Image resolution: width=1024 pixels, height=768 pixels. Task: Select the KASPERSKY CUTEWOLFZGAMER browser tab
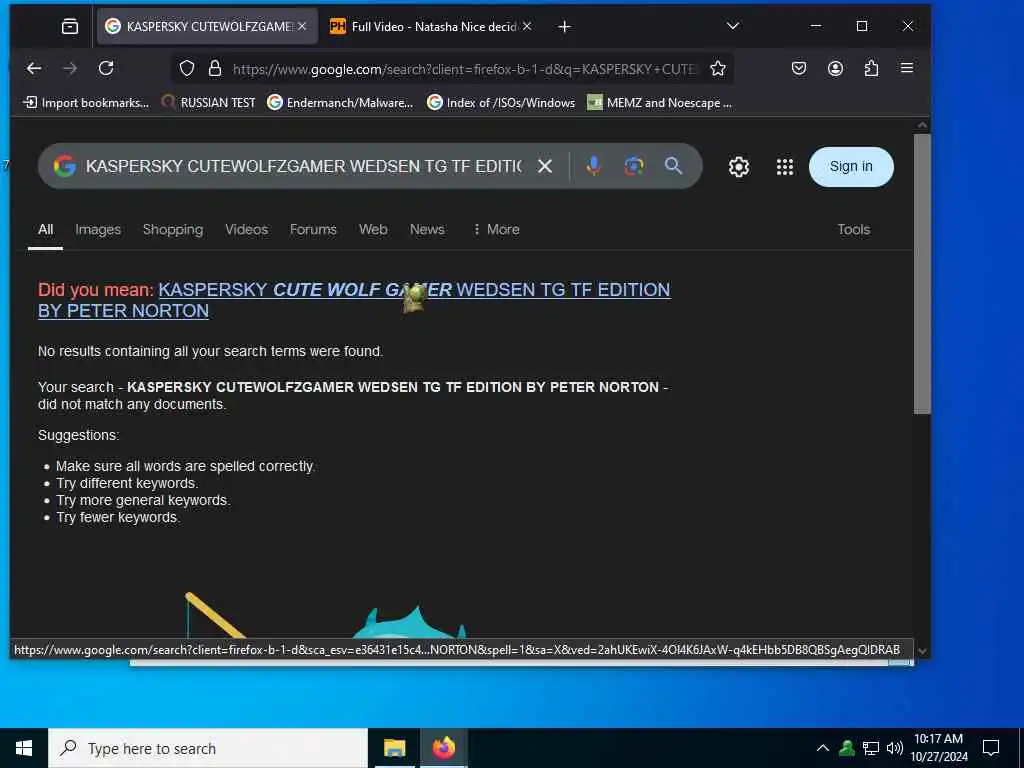click(208, 27)
